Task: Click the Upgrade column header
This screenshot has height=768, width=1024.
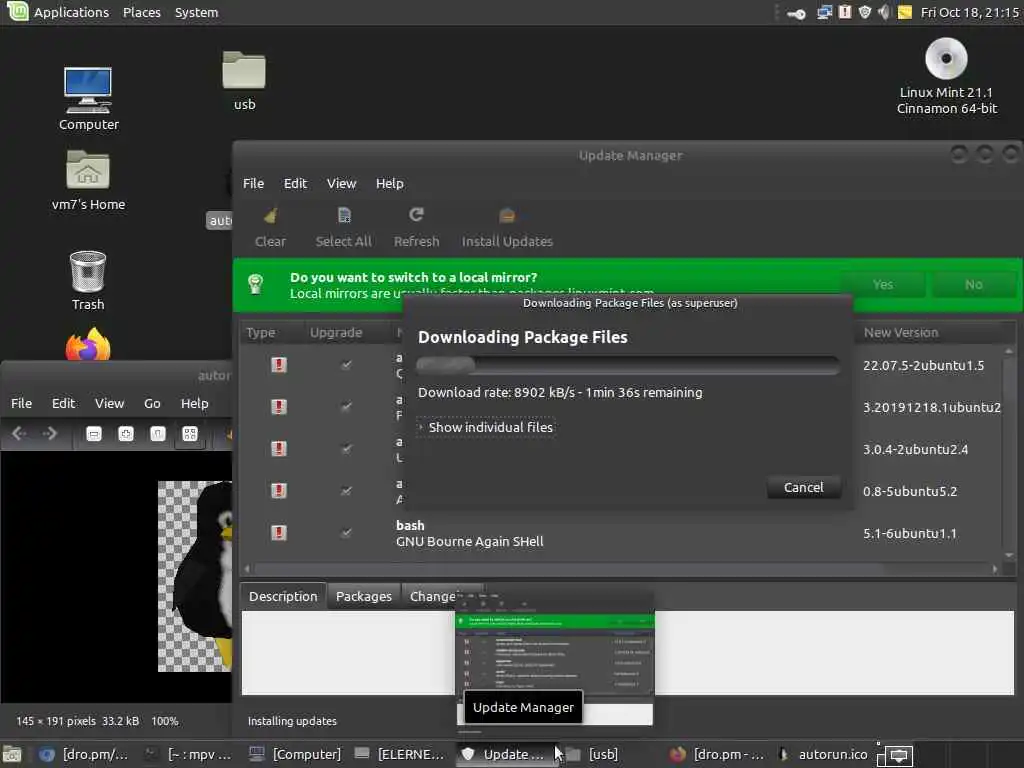Action: pos(336,332)
